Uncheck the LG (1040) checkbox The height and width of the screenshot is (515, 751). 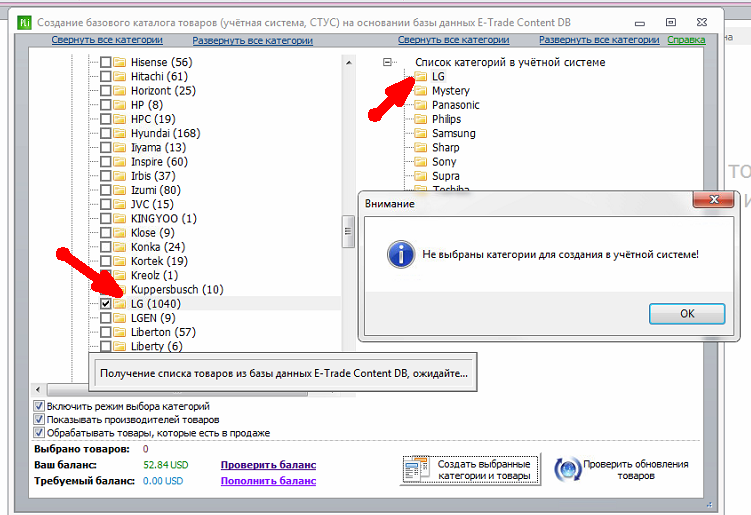[x=106, y=304]
